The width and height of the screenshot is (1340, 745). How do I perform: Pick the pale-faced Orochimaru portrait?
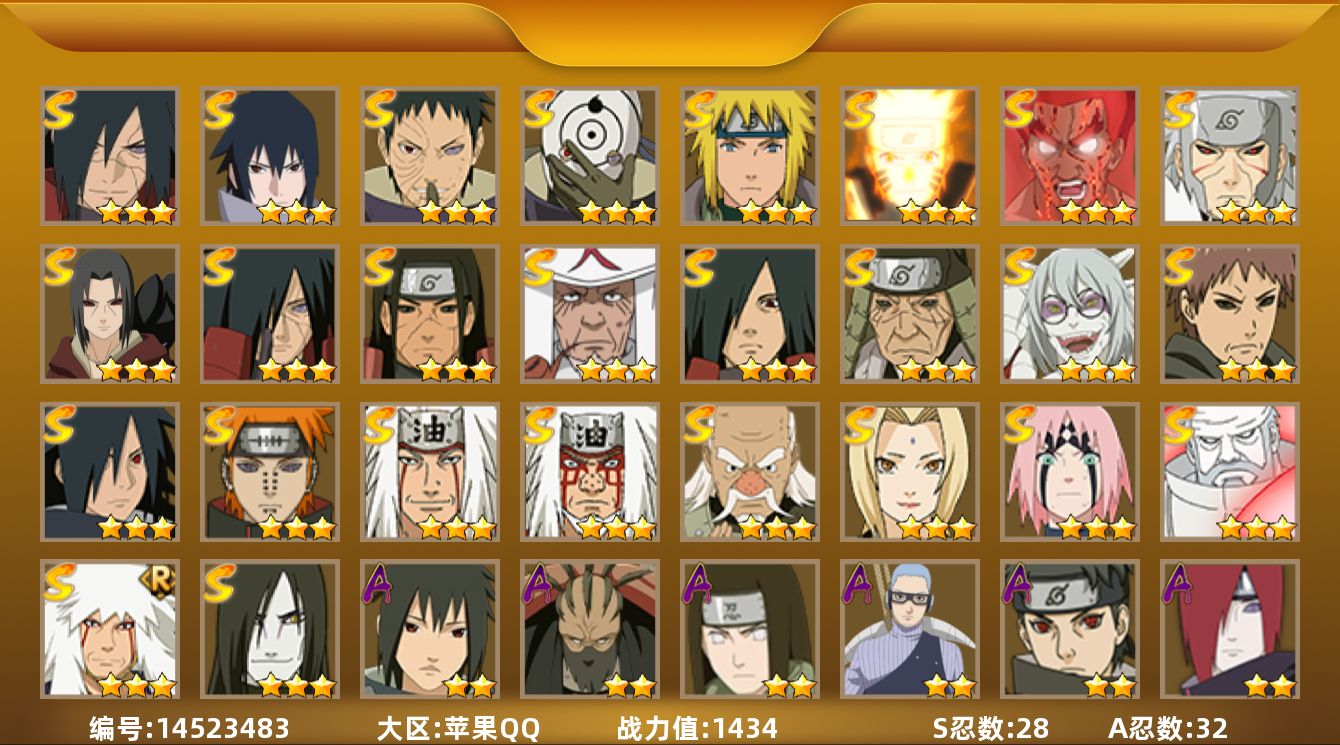click(270, 629)
